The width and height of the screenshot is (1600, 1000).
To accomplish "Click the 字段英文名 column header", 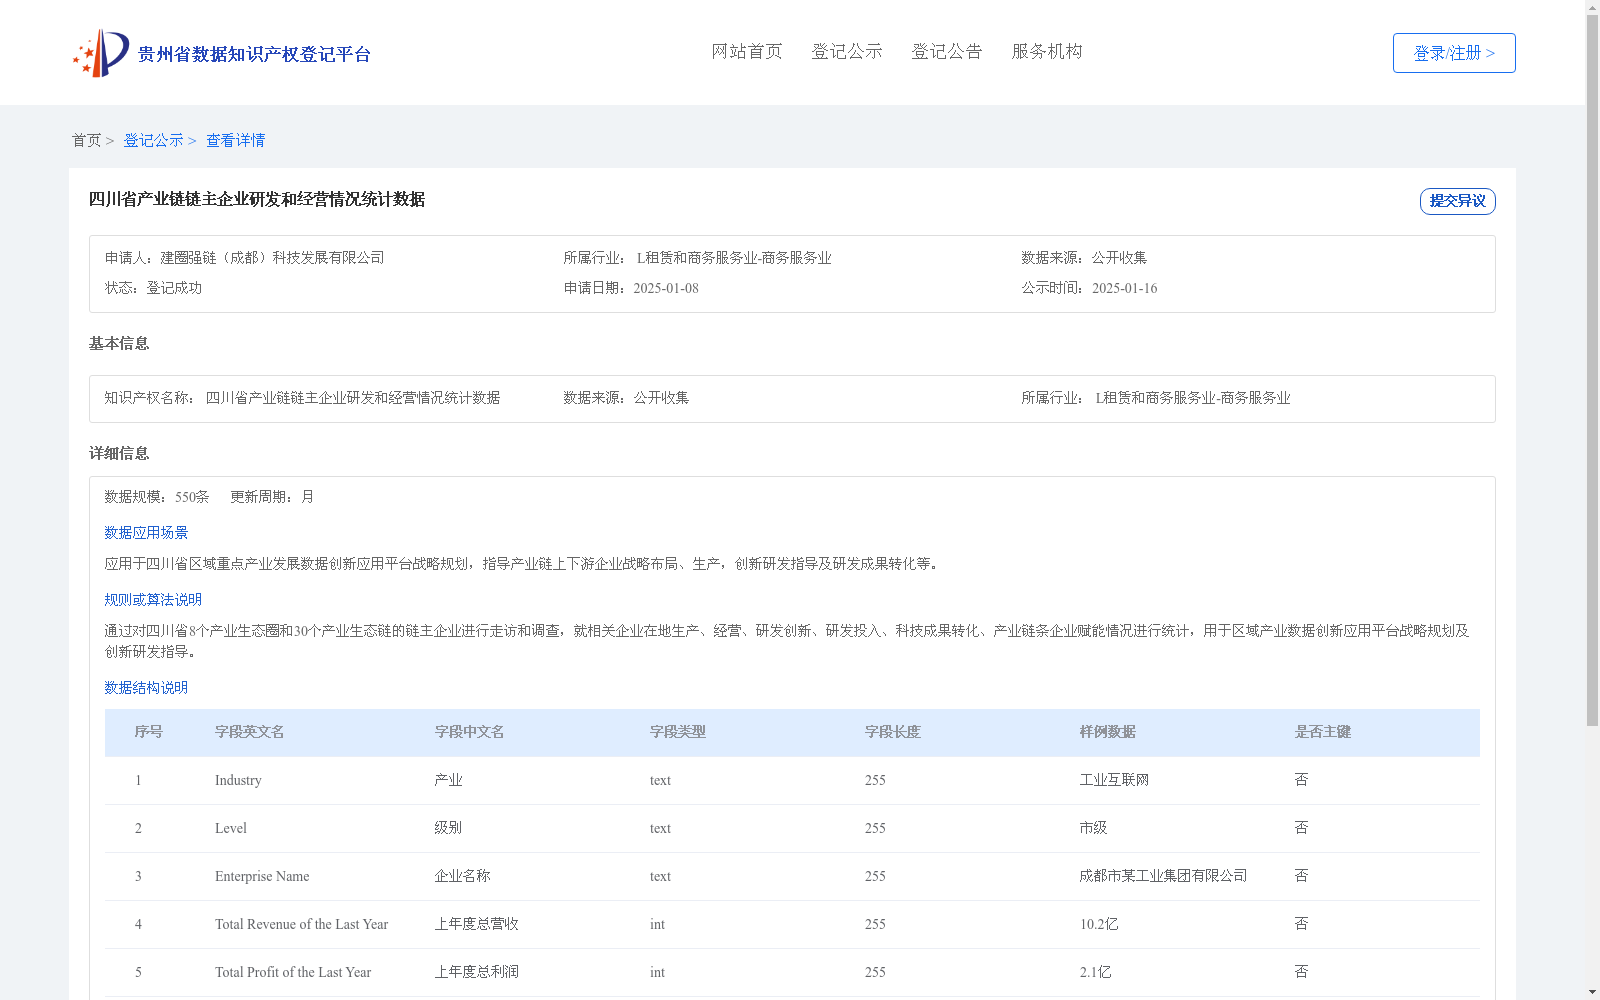I will (x=249, y=732).
